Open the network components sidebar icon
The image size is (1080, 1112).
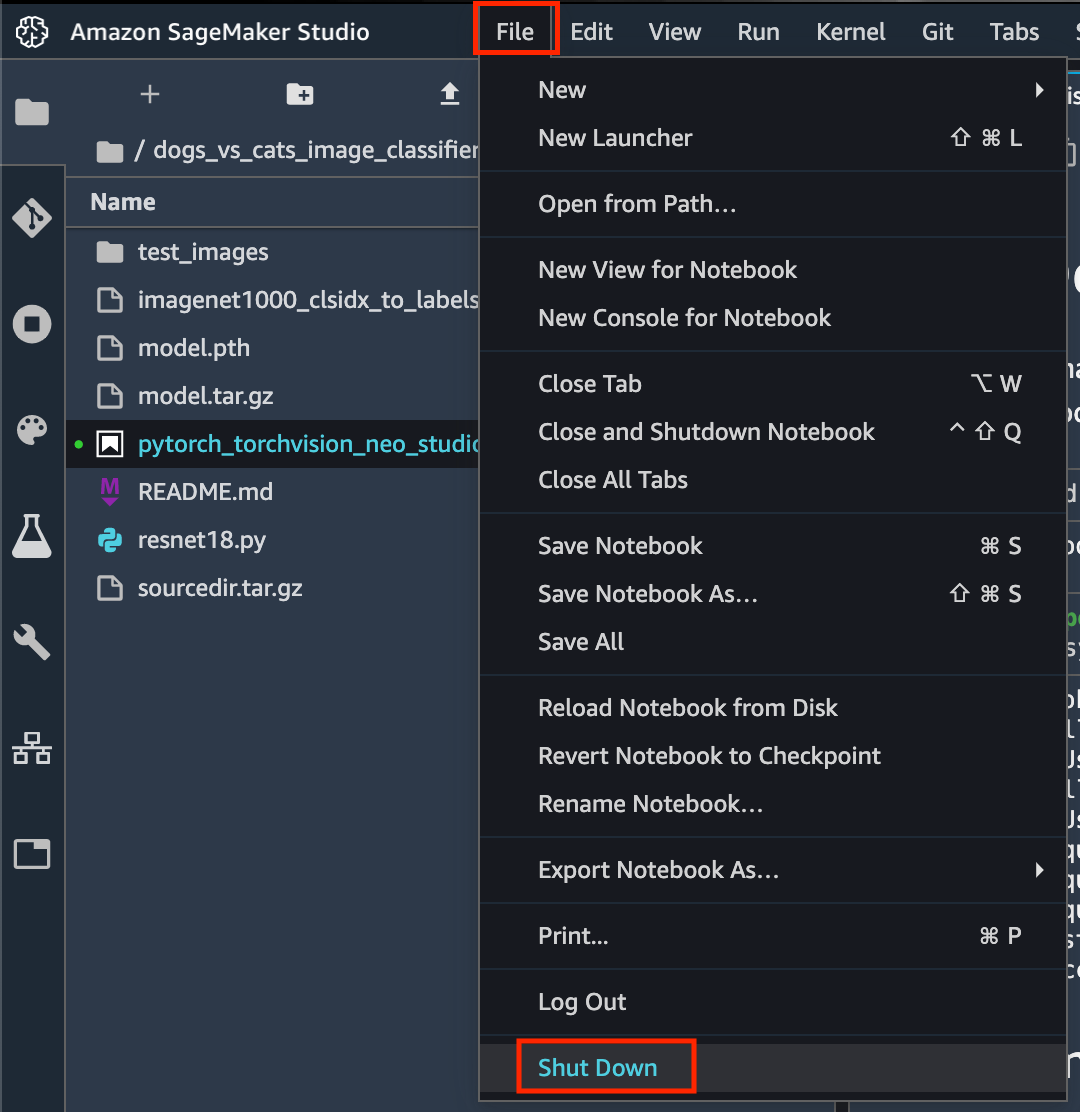coord(32,748)
